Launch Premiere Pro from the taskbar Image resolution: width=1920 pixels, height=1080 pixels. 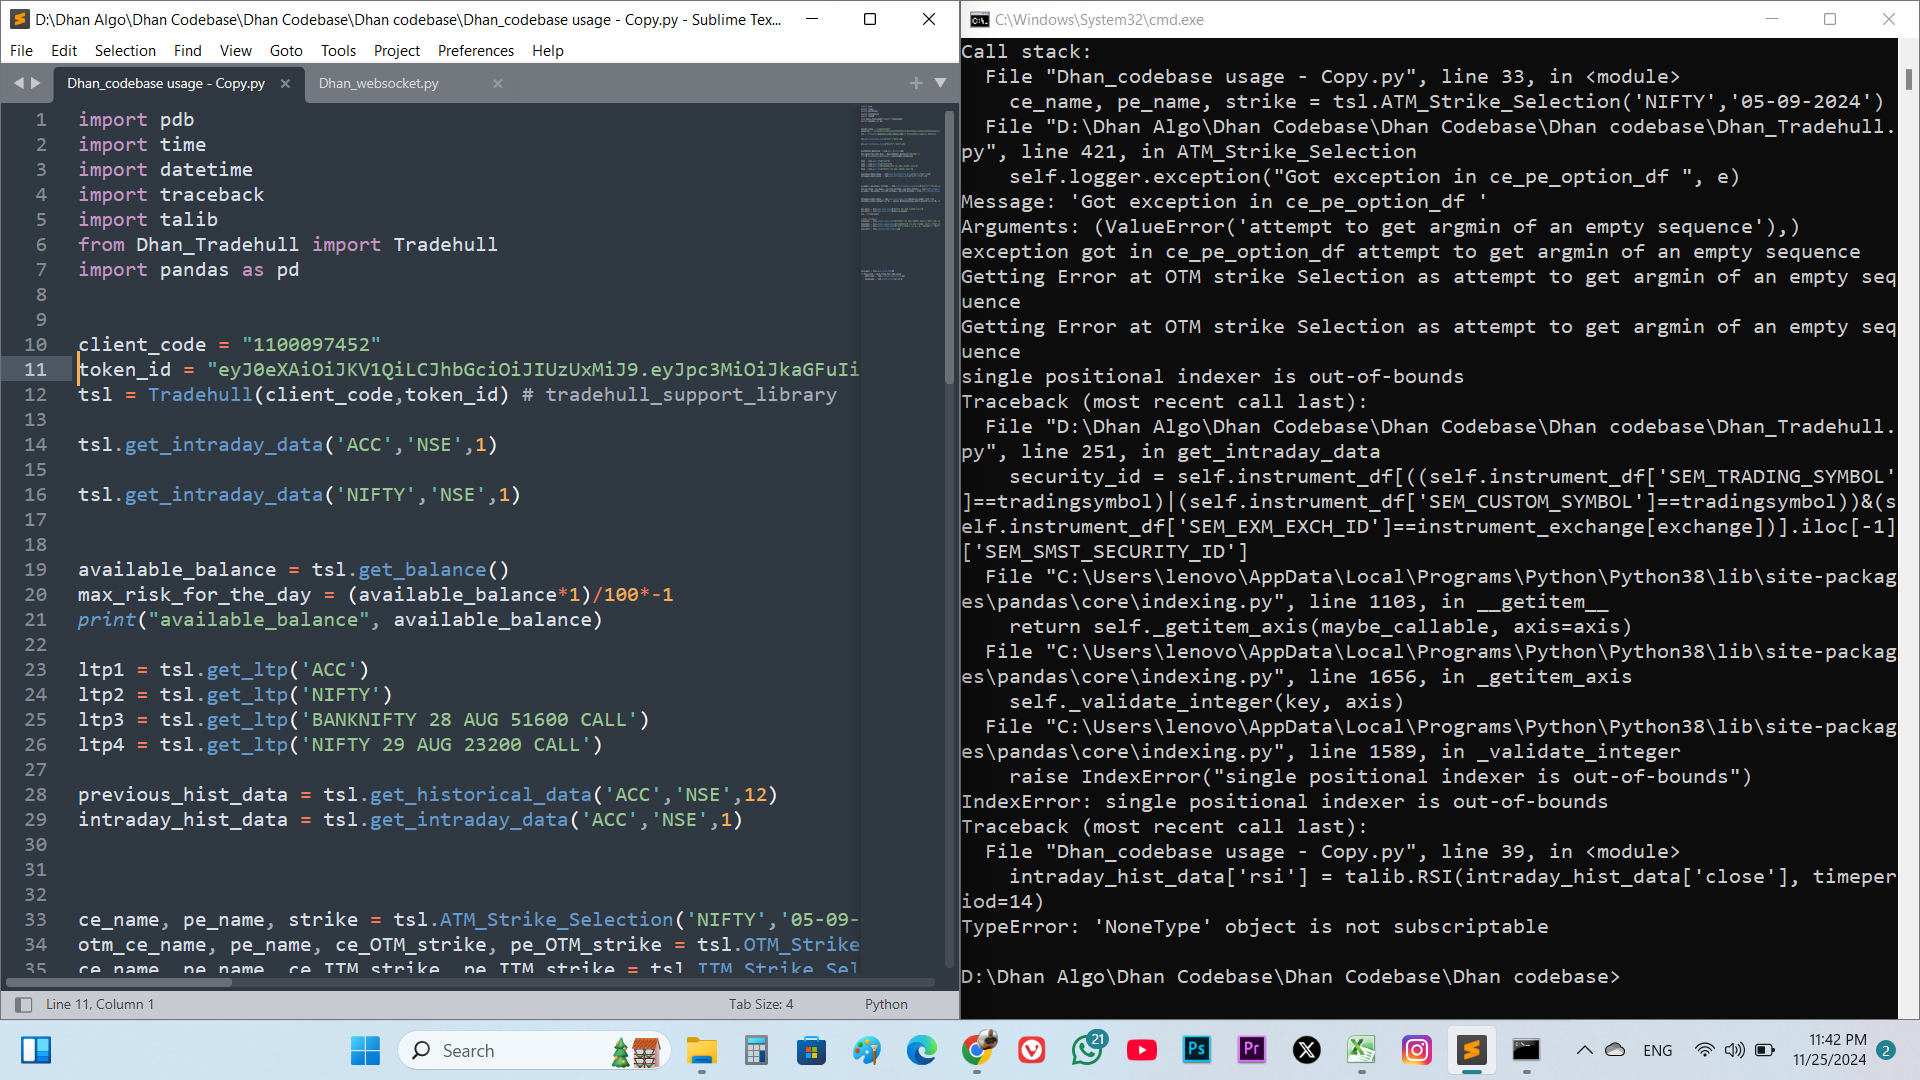click(x=1251, y=1050)
